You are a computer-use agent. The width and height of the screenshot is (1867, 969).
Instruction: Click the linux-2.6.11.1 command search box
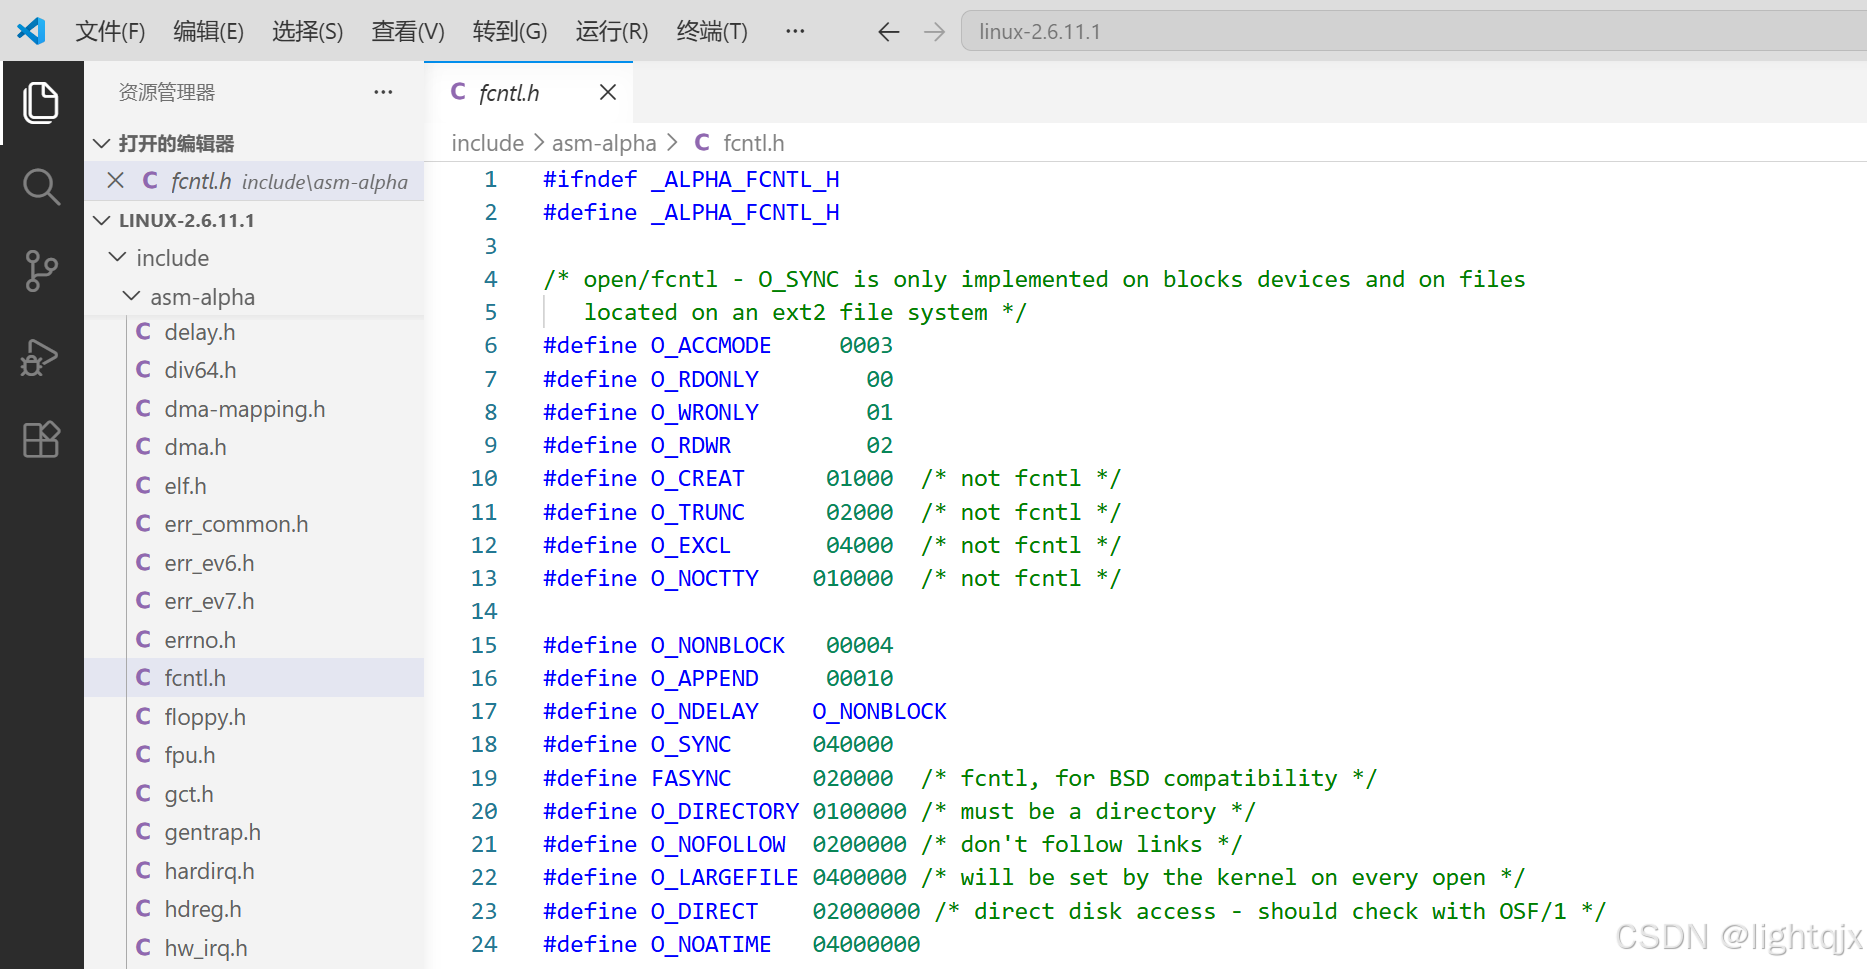coord(1413,31)
